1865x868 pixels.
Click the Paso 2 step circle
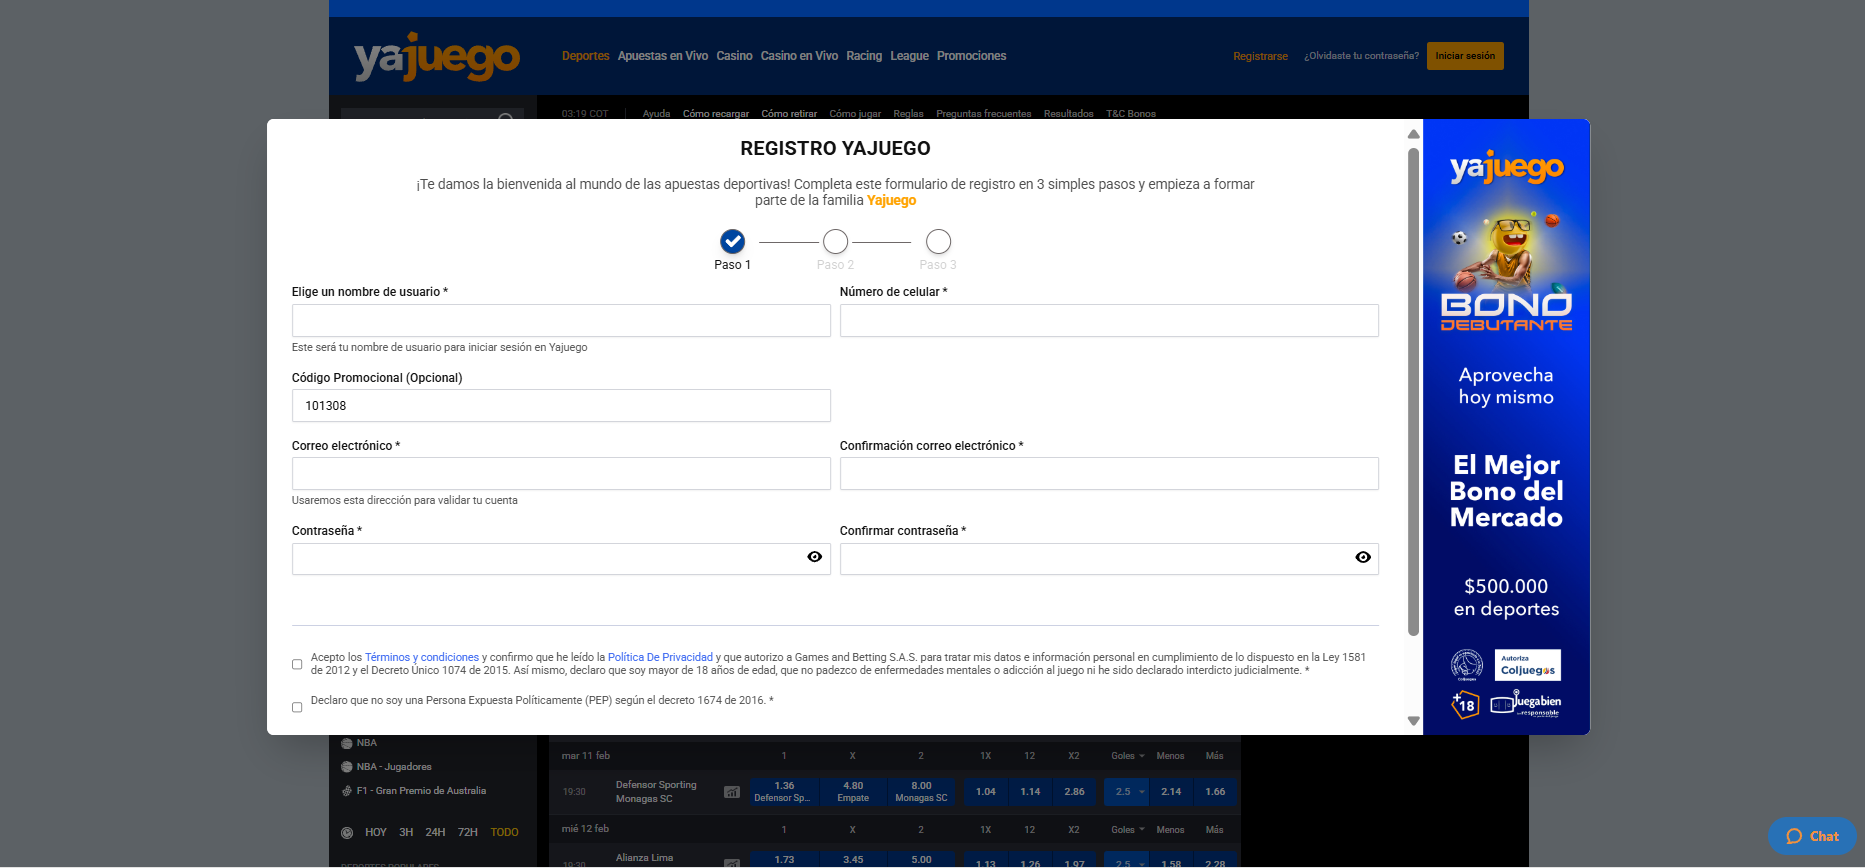(x=835, y=241)
